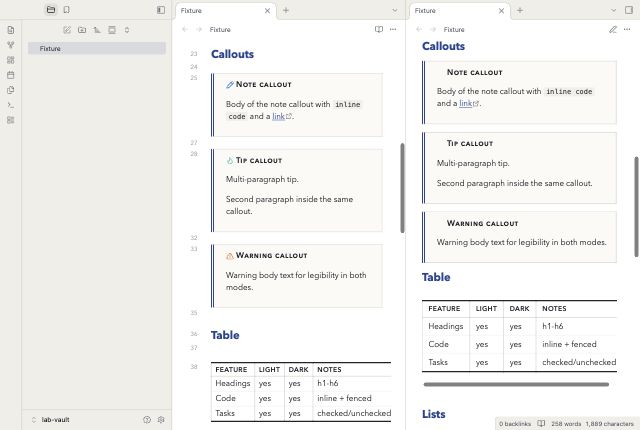The width and height of the screenshot is (640, 430).
Task: Click the base layout icon under command palette
Action: (x=11, y=120)
